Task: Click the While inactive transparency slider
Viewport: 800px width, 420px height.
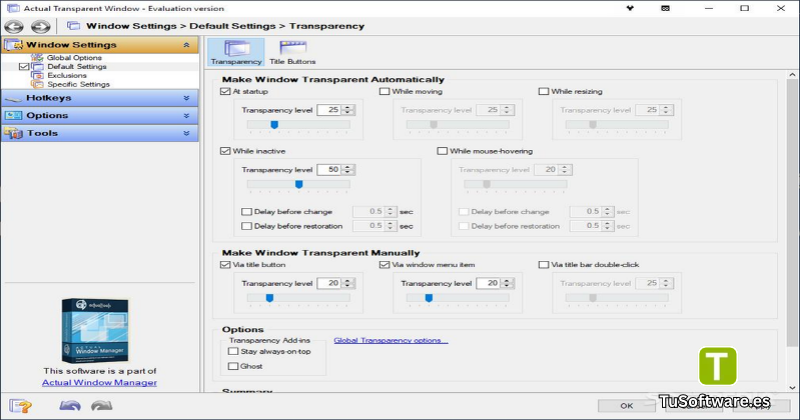Action: pyautogui.click(x=298, y=185)
